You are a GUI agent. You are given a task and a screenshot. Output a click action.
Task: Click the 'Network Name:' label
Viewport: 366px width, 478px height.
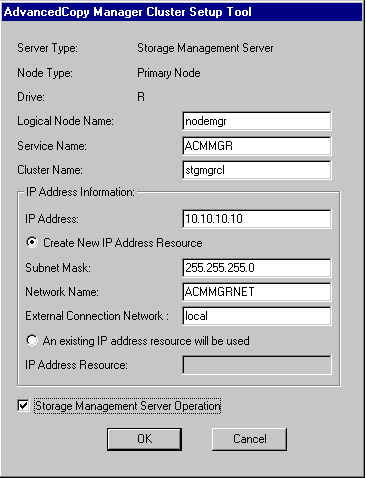(62, 292)
